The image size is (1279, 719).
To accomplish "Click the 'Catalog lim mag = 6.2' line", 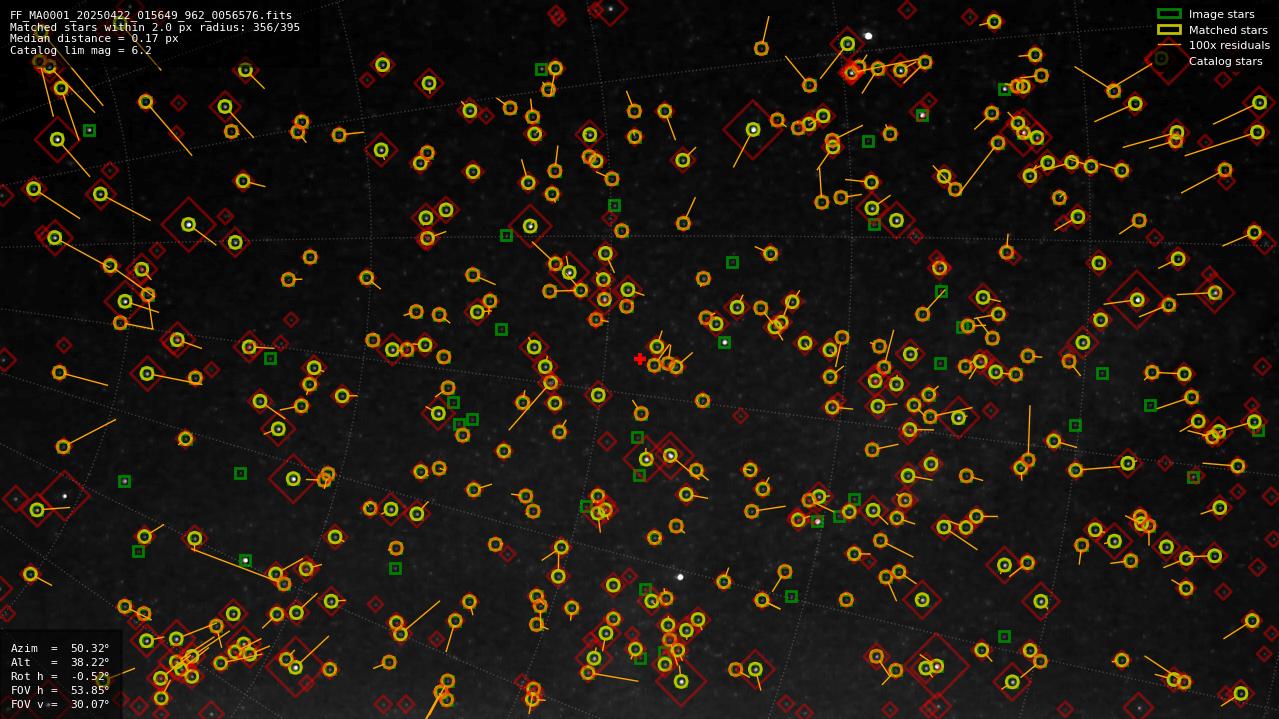I will 81,50.
